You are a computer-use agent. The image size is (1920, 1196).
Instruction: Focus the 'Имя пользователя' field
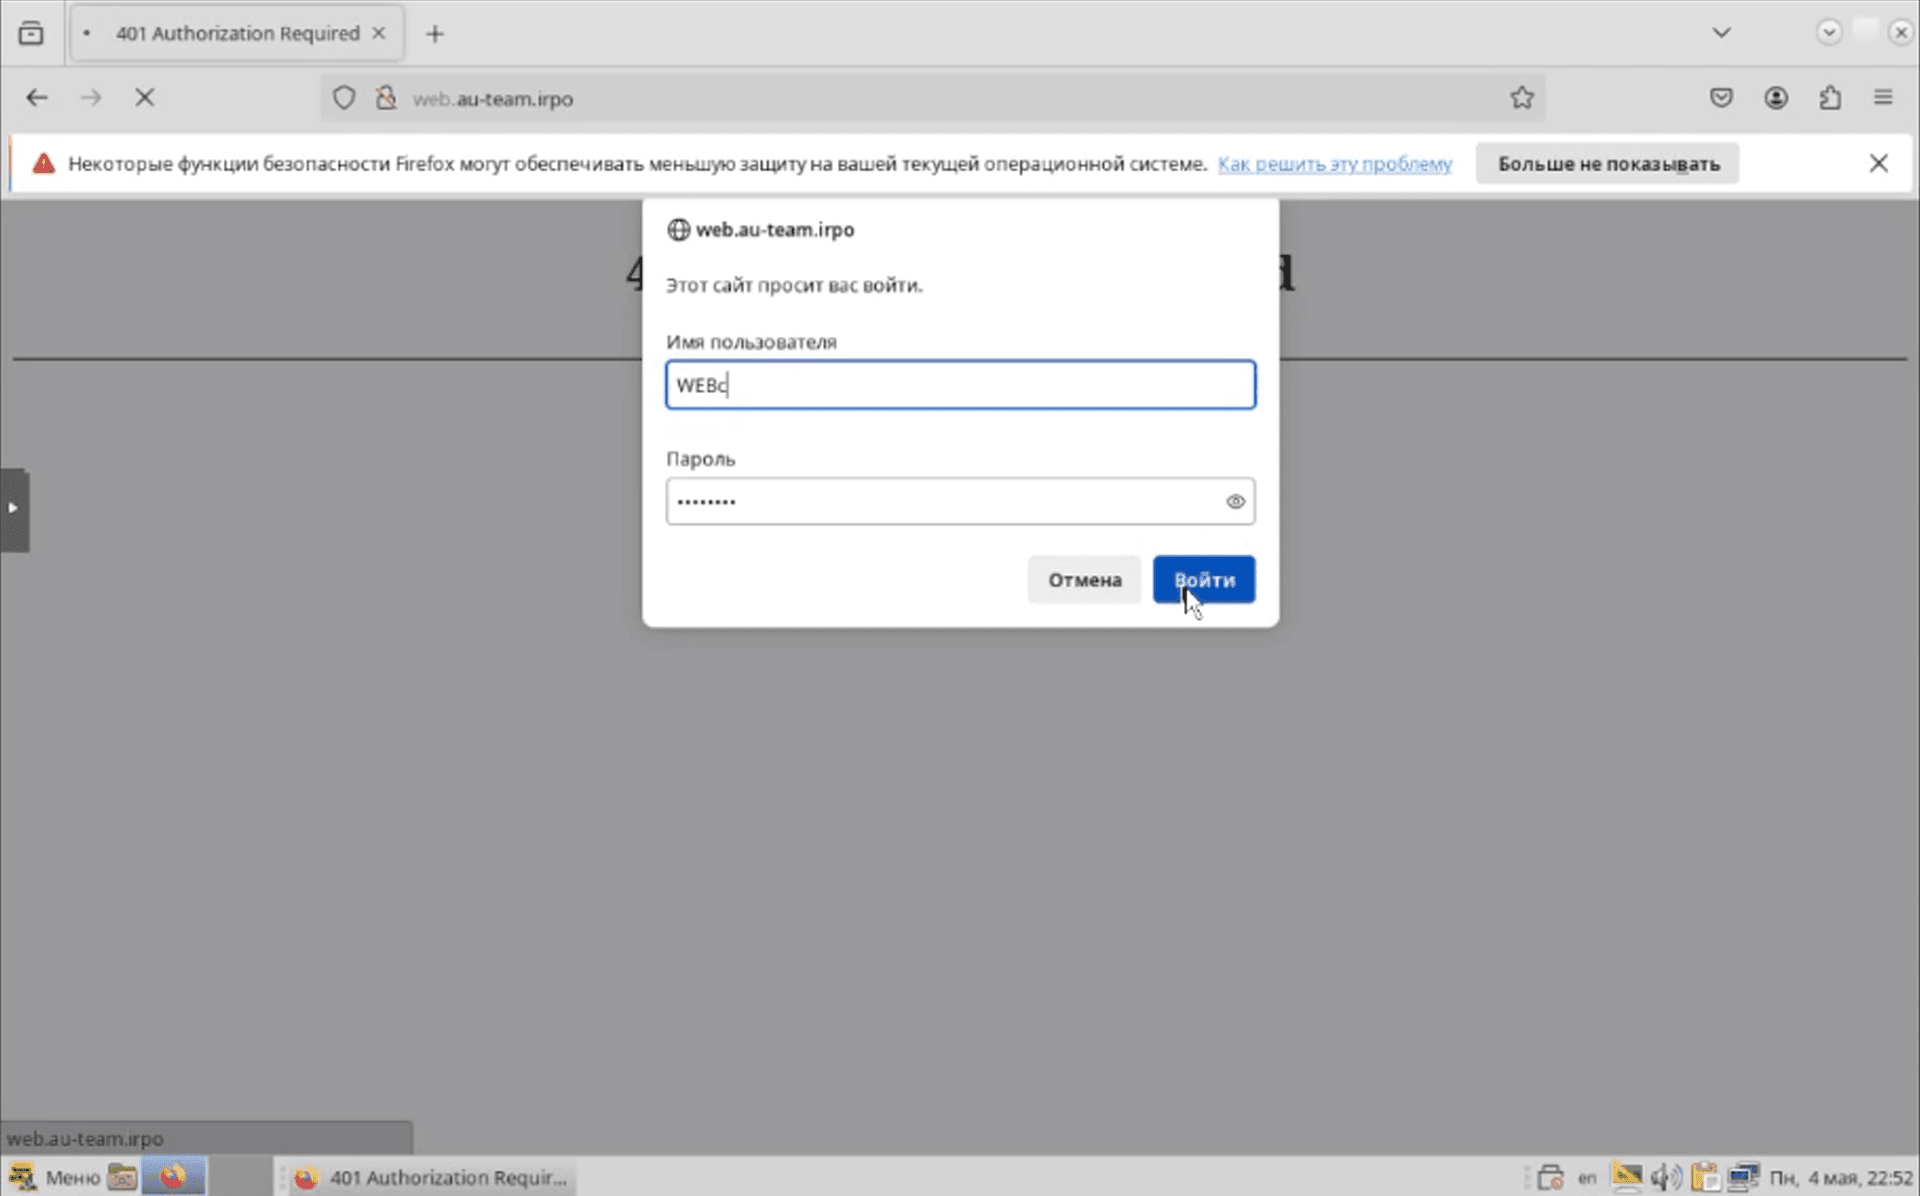(960, 385)
